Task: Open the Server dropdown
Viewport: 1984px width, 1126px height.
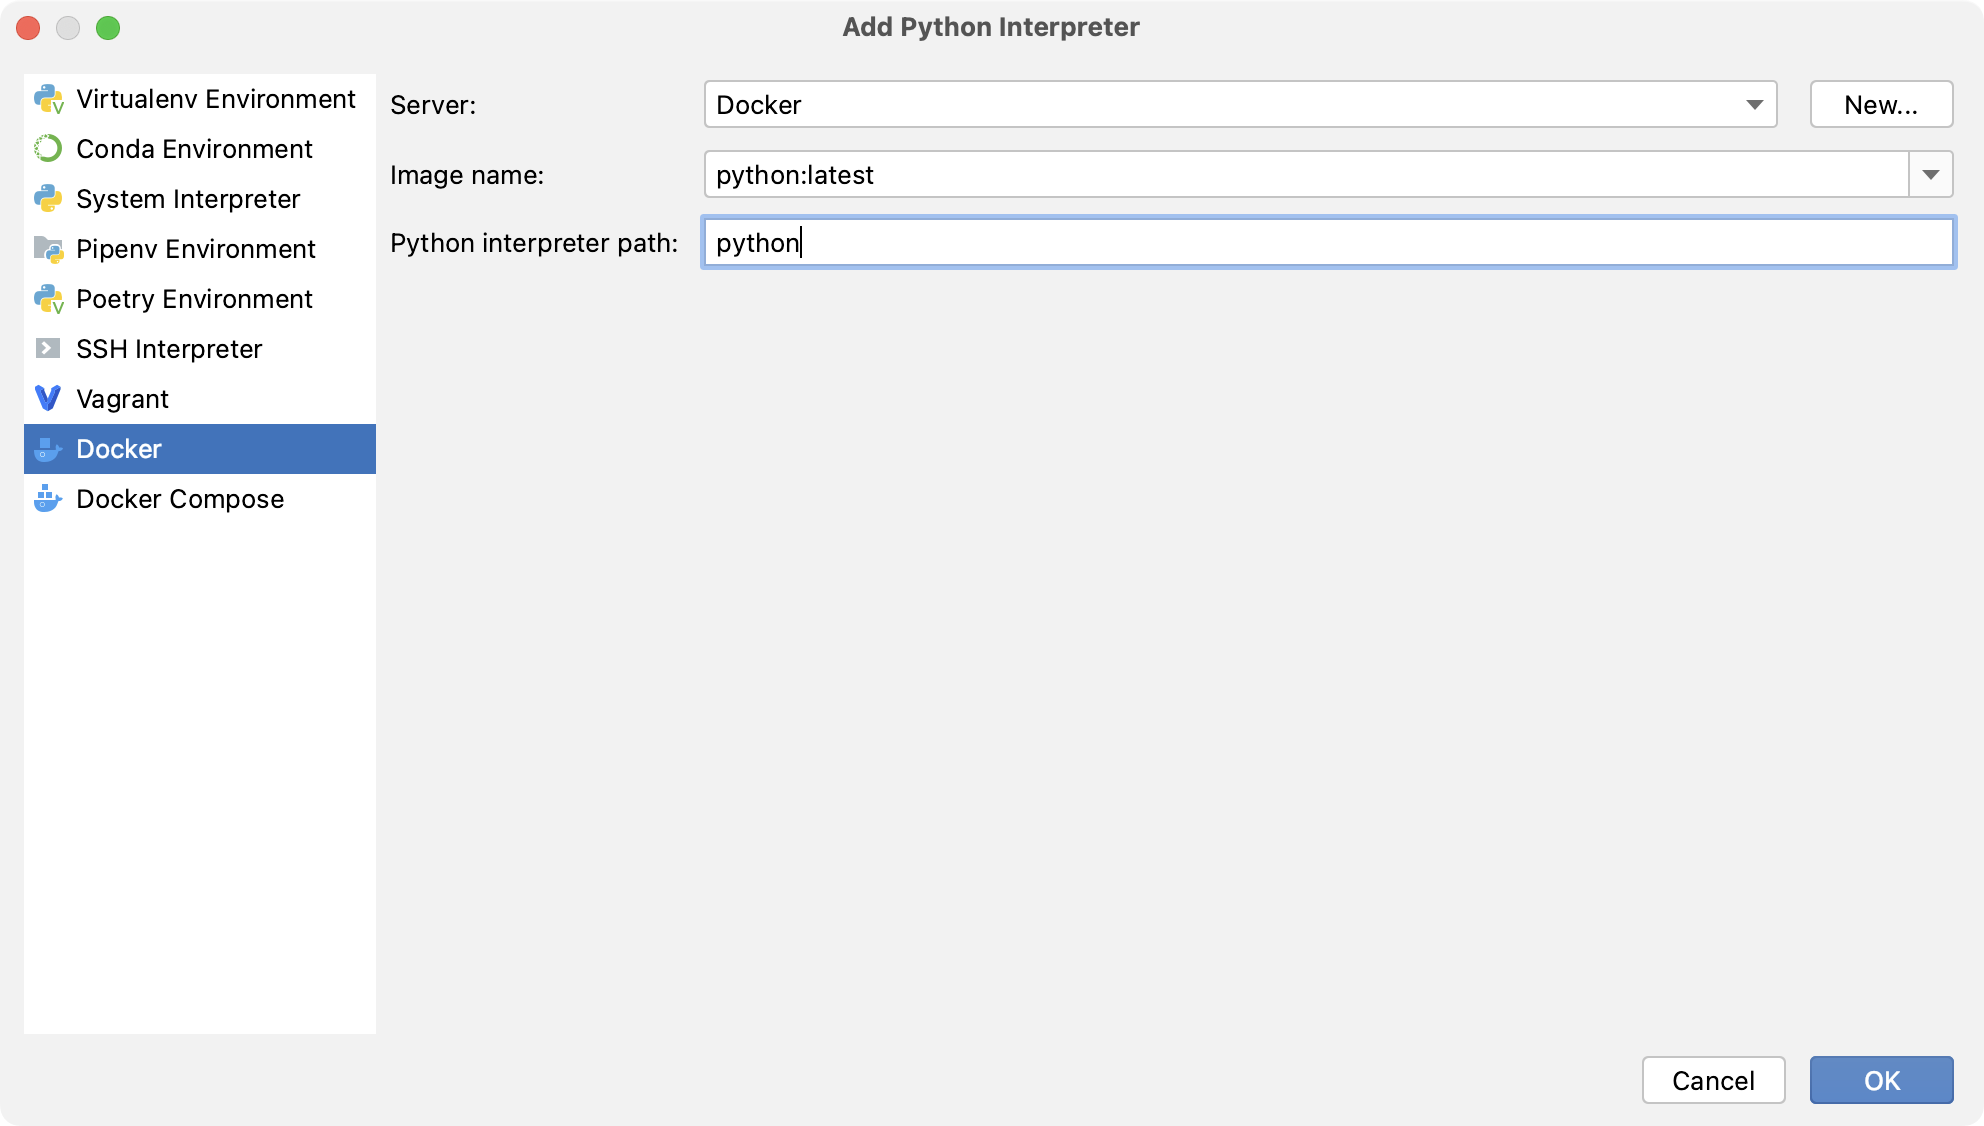Action: tap(1756, 104)
